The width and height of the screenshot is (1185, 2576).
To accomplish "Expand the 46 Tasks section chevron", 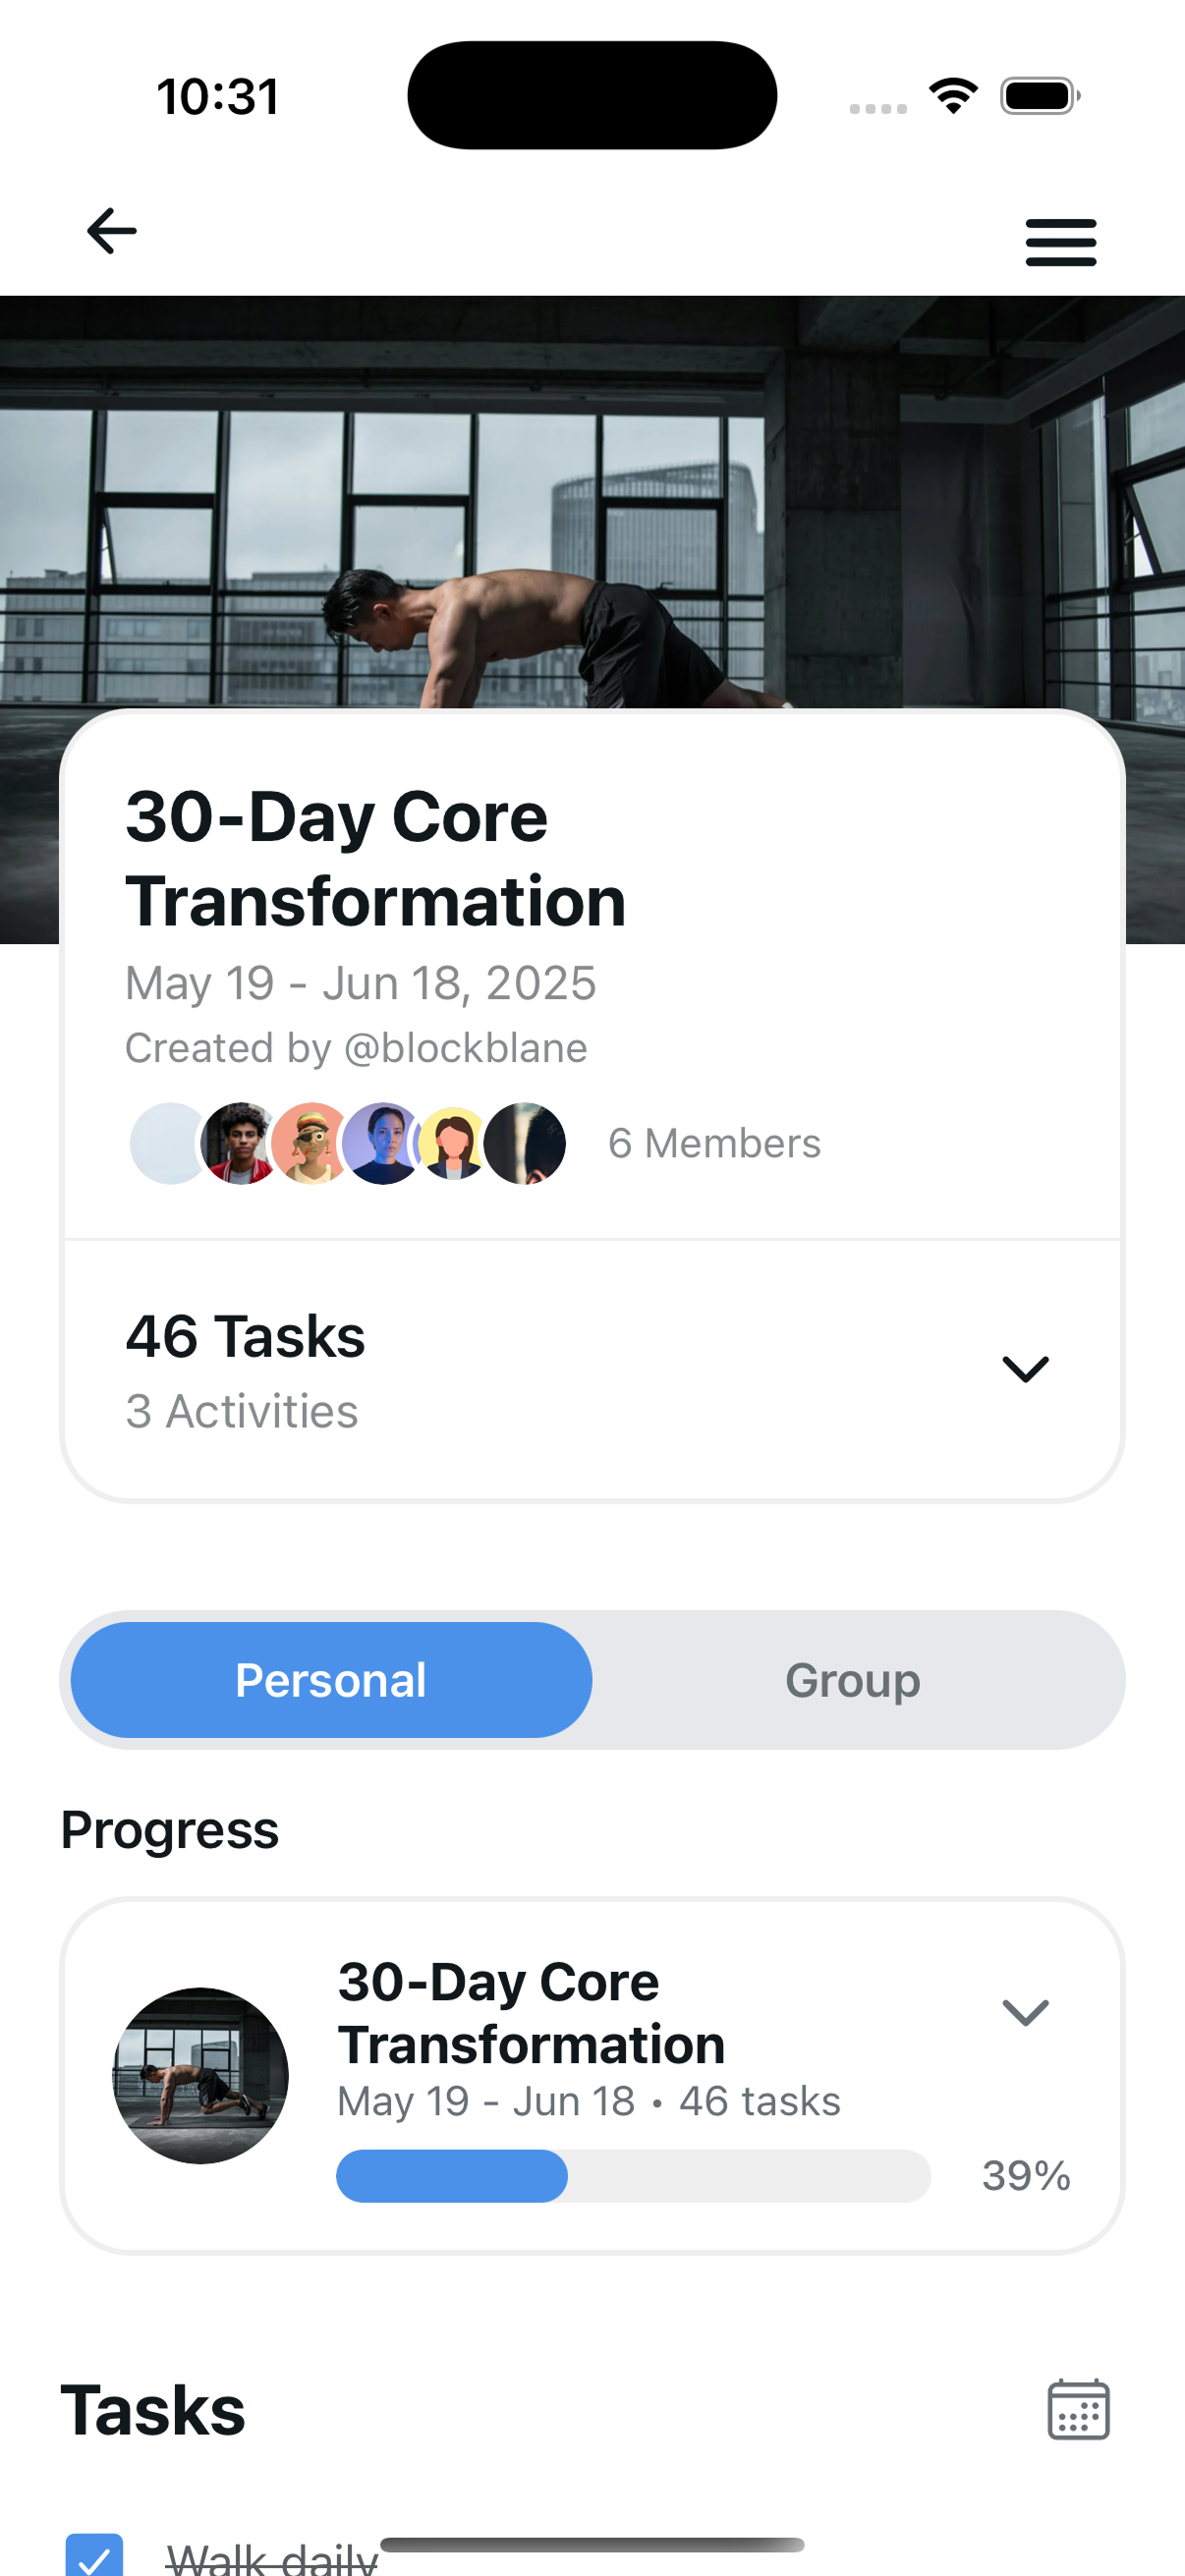I will tap(1025, 1369).
